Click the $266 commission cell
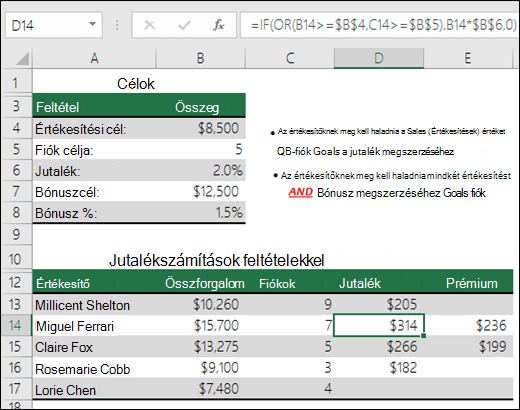This screenshot has width=520, height=410. click(379, 347)
